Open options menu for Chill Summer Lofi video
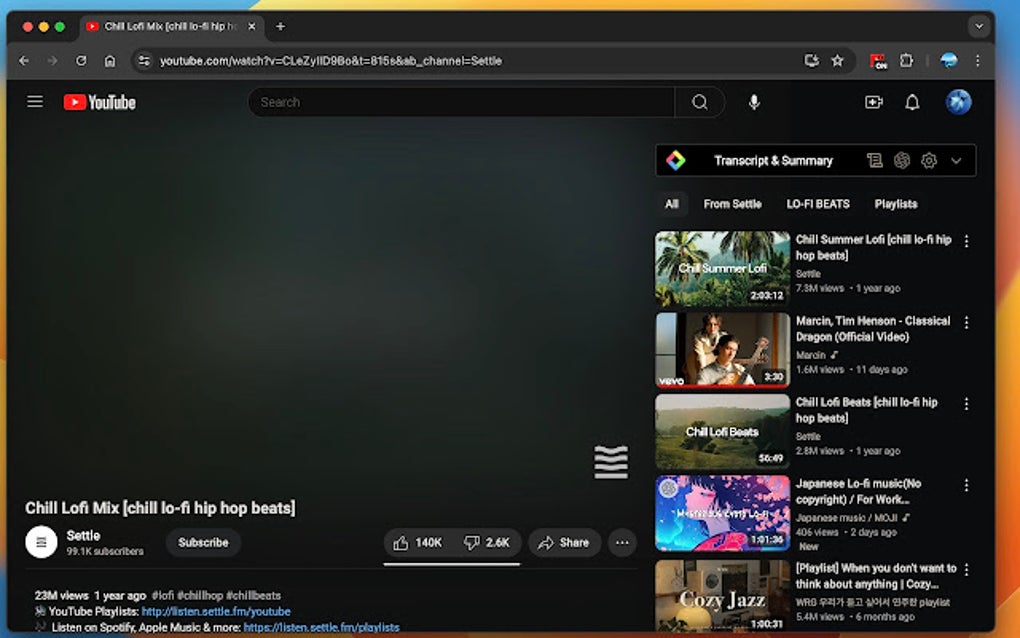This screenshot has width=1020, height=638. click(x=966, y=240)
